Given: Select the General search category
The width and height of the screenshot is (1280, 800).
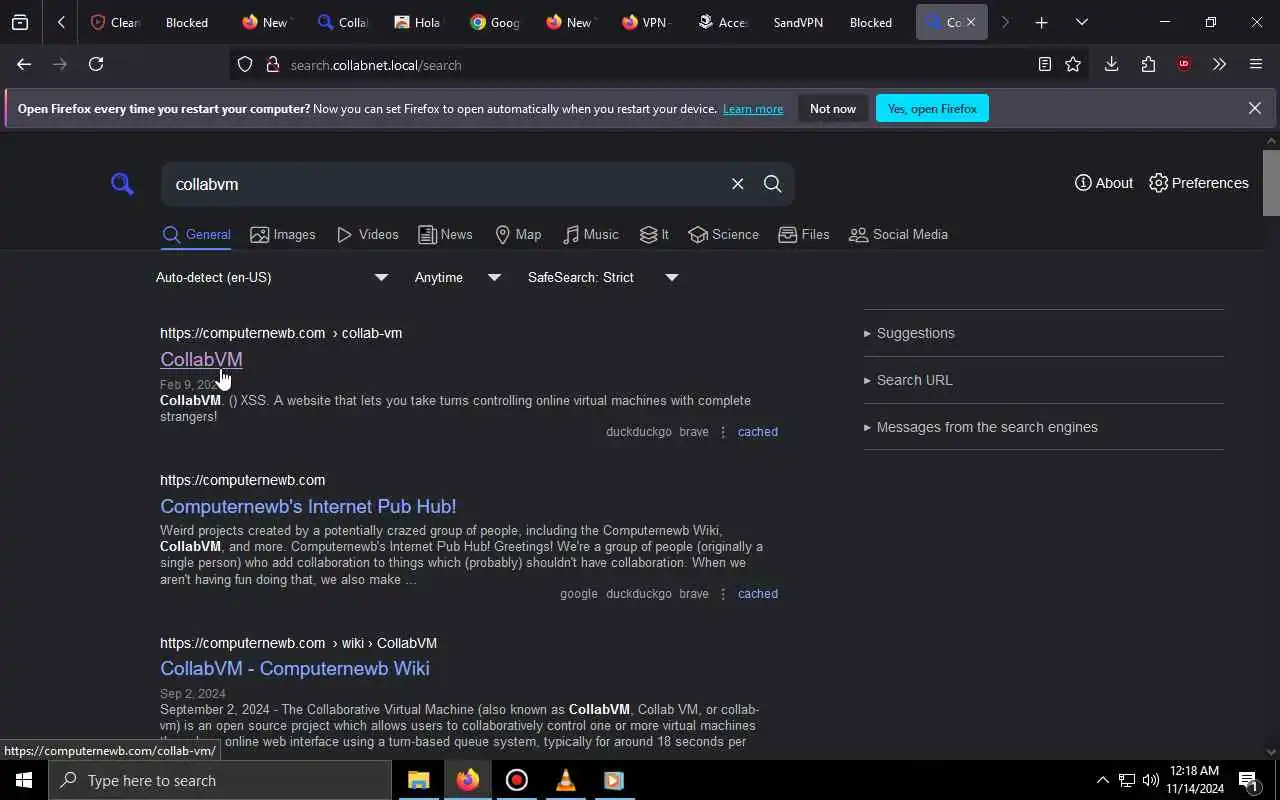Looking at the screenshot, I should (196, 234).
